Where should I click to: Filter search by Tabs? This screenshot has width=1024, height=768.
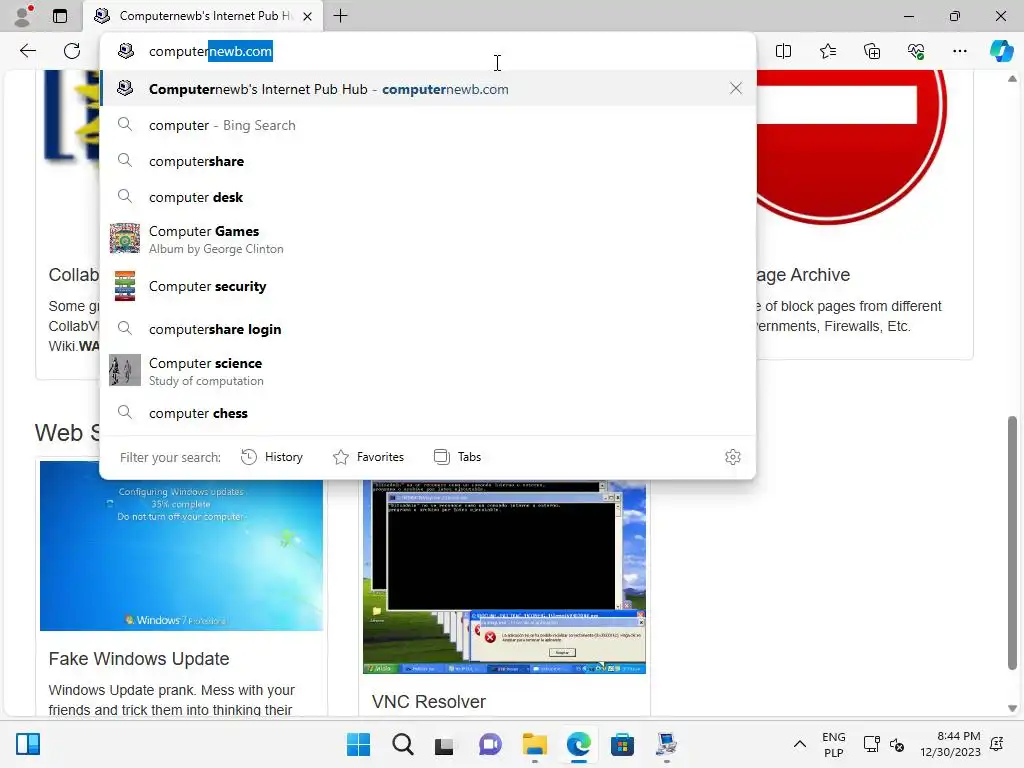coord(458,457)
